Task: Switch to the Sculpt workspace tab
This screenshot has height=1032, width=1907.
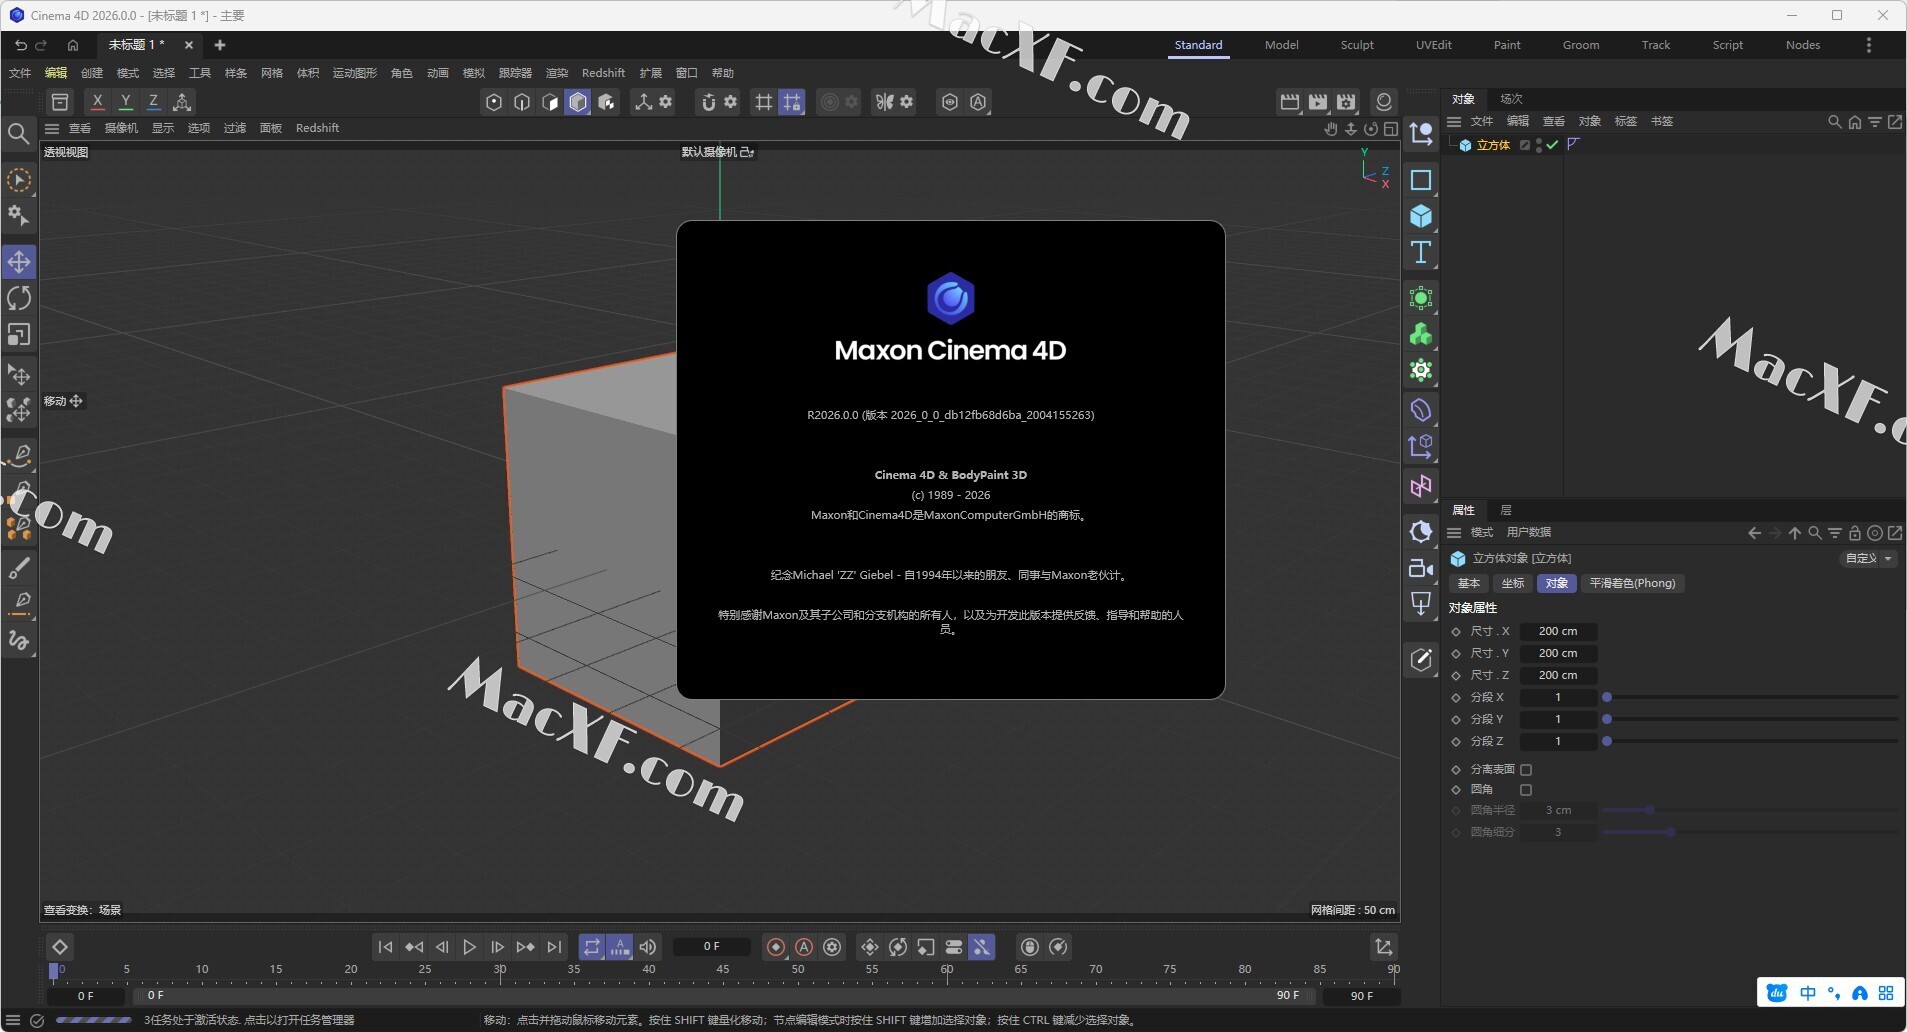Action: tap(1357, 45)
